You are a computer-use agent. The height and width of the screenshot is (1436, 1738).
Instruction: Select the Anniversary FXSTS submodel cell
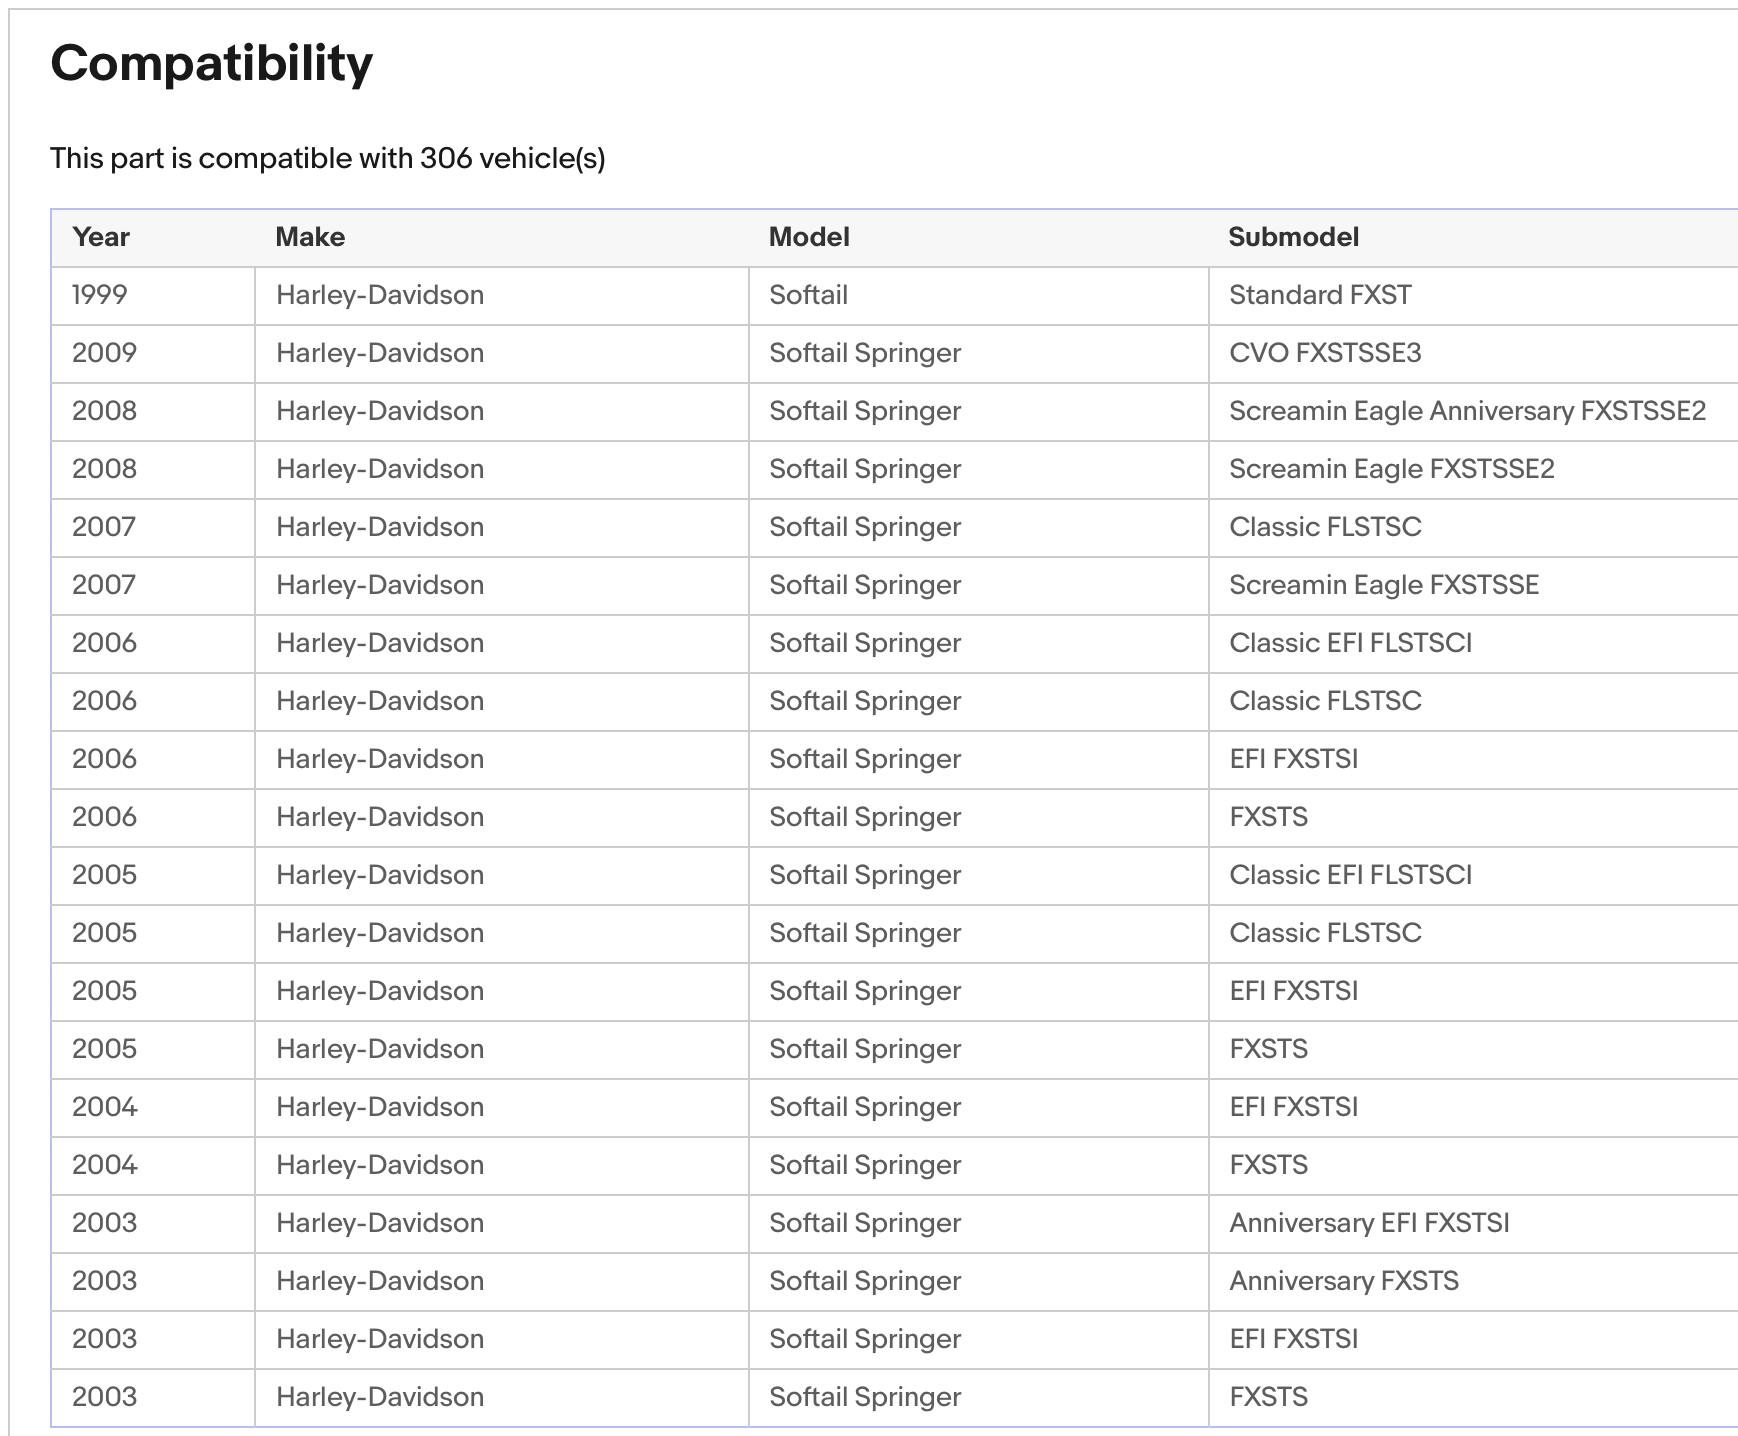pos(1344,1281)
